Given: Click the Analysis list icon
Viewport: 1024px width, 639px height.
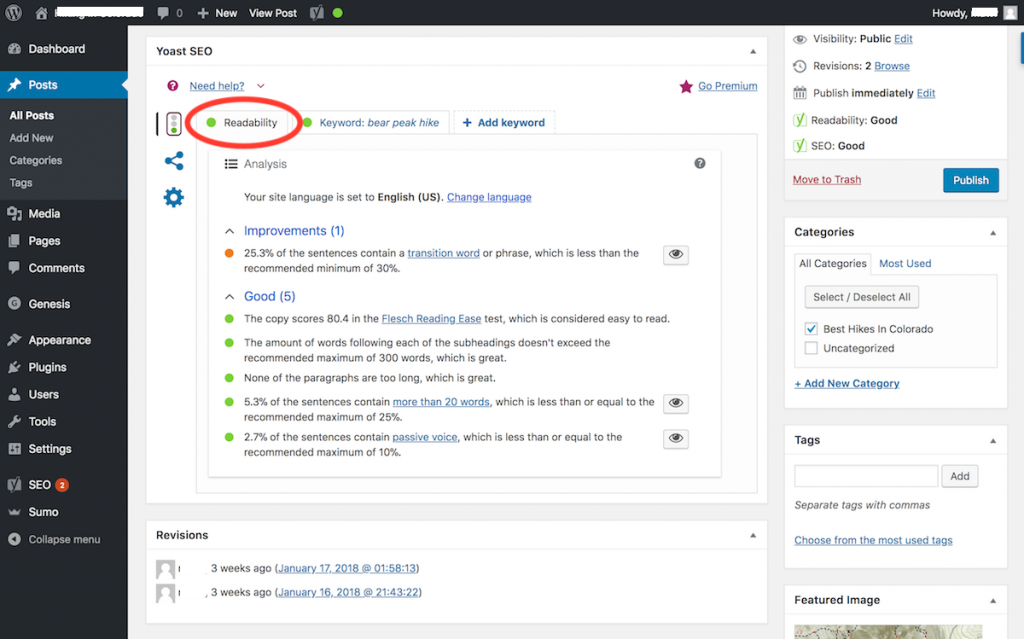Looking at the screenshot, I should pos(231,164).
